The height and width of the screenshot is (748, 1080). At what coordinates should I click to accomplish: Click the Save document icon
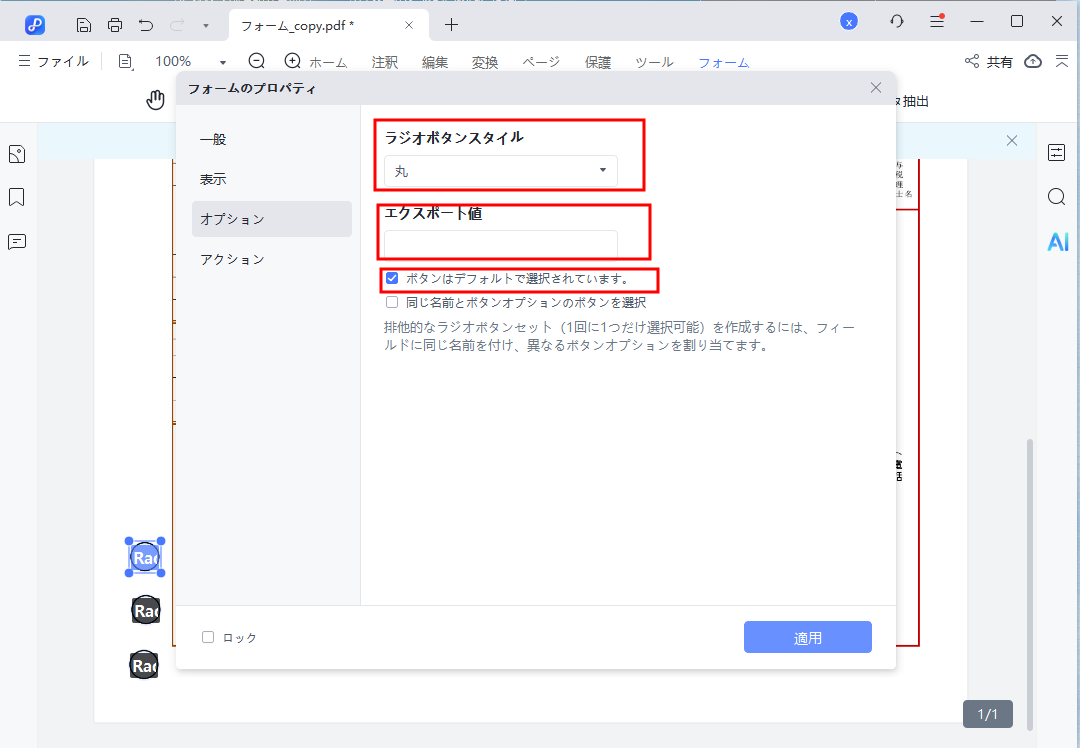click(83, 23)
